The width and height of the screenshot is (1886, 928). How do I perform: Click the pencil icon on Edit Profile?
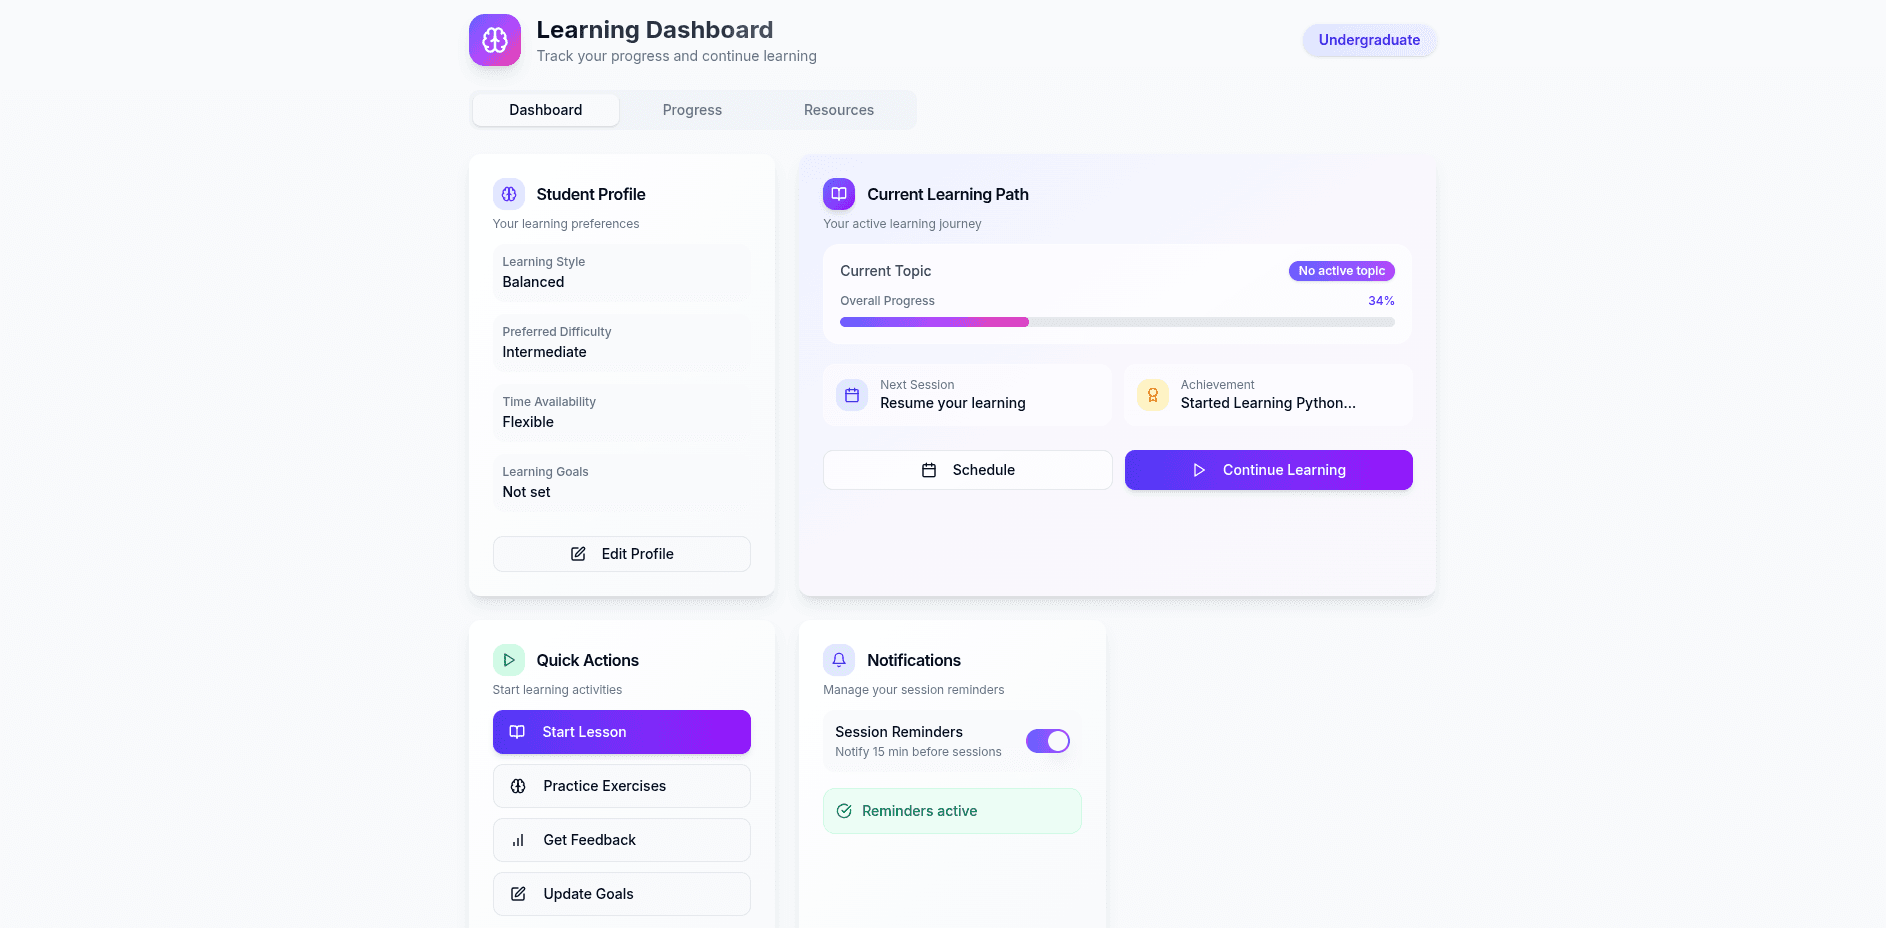(578, 553)
